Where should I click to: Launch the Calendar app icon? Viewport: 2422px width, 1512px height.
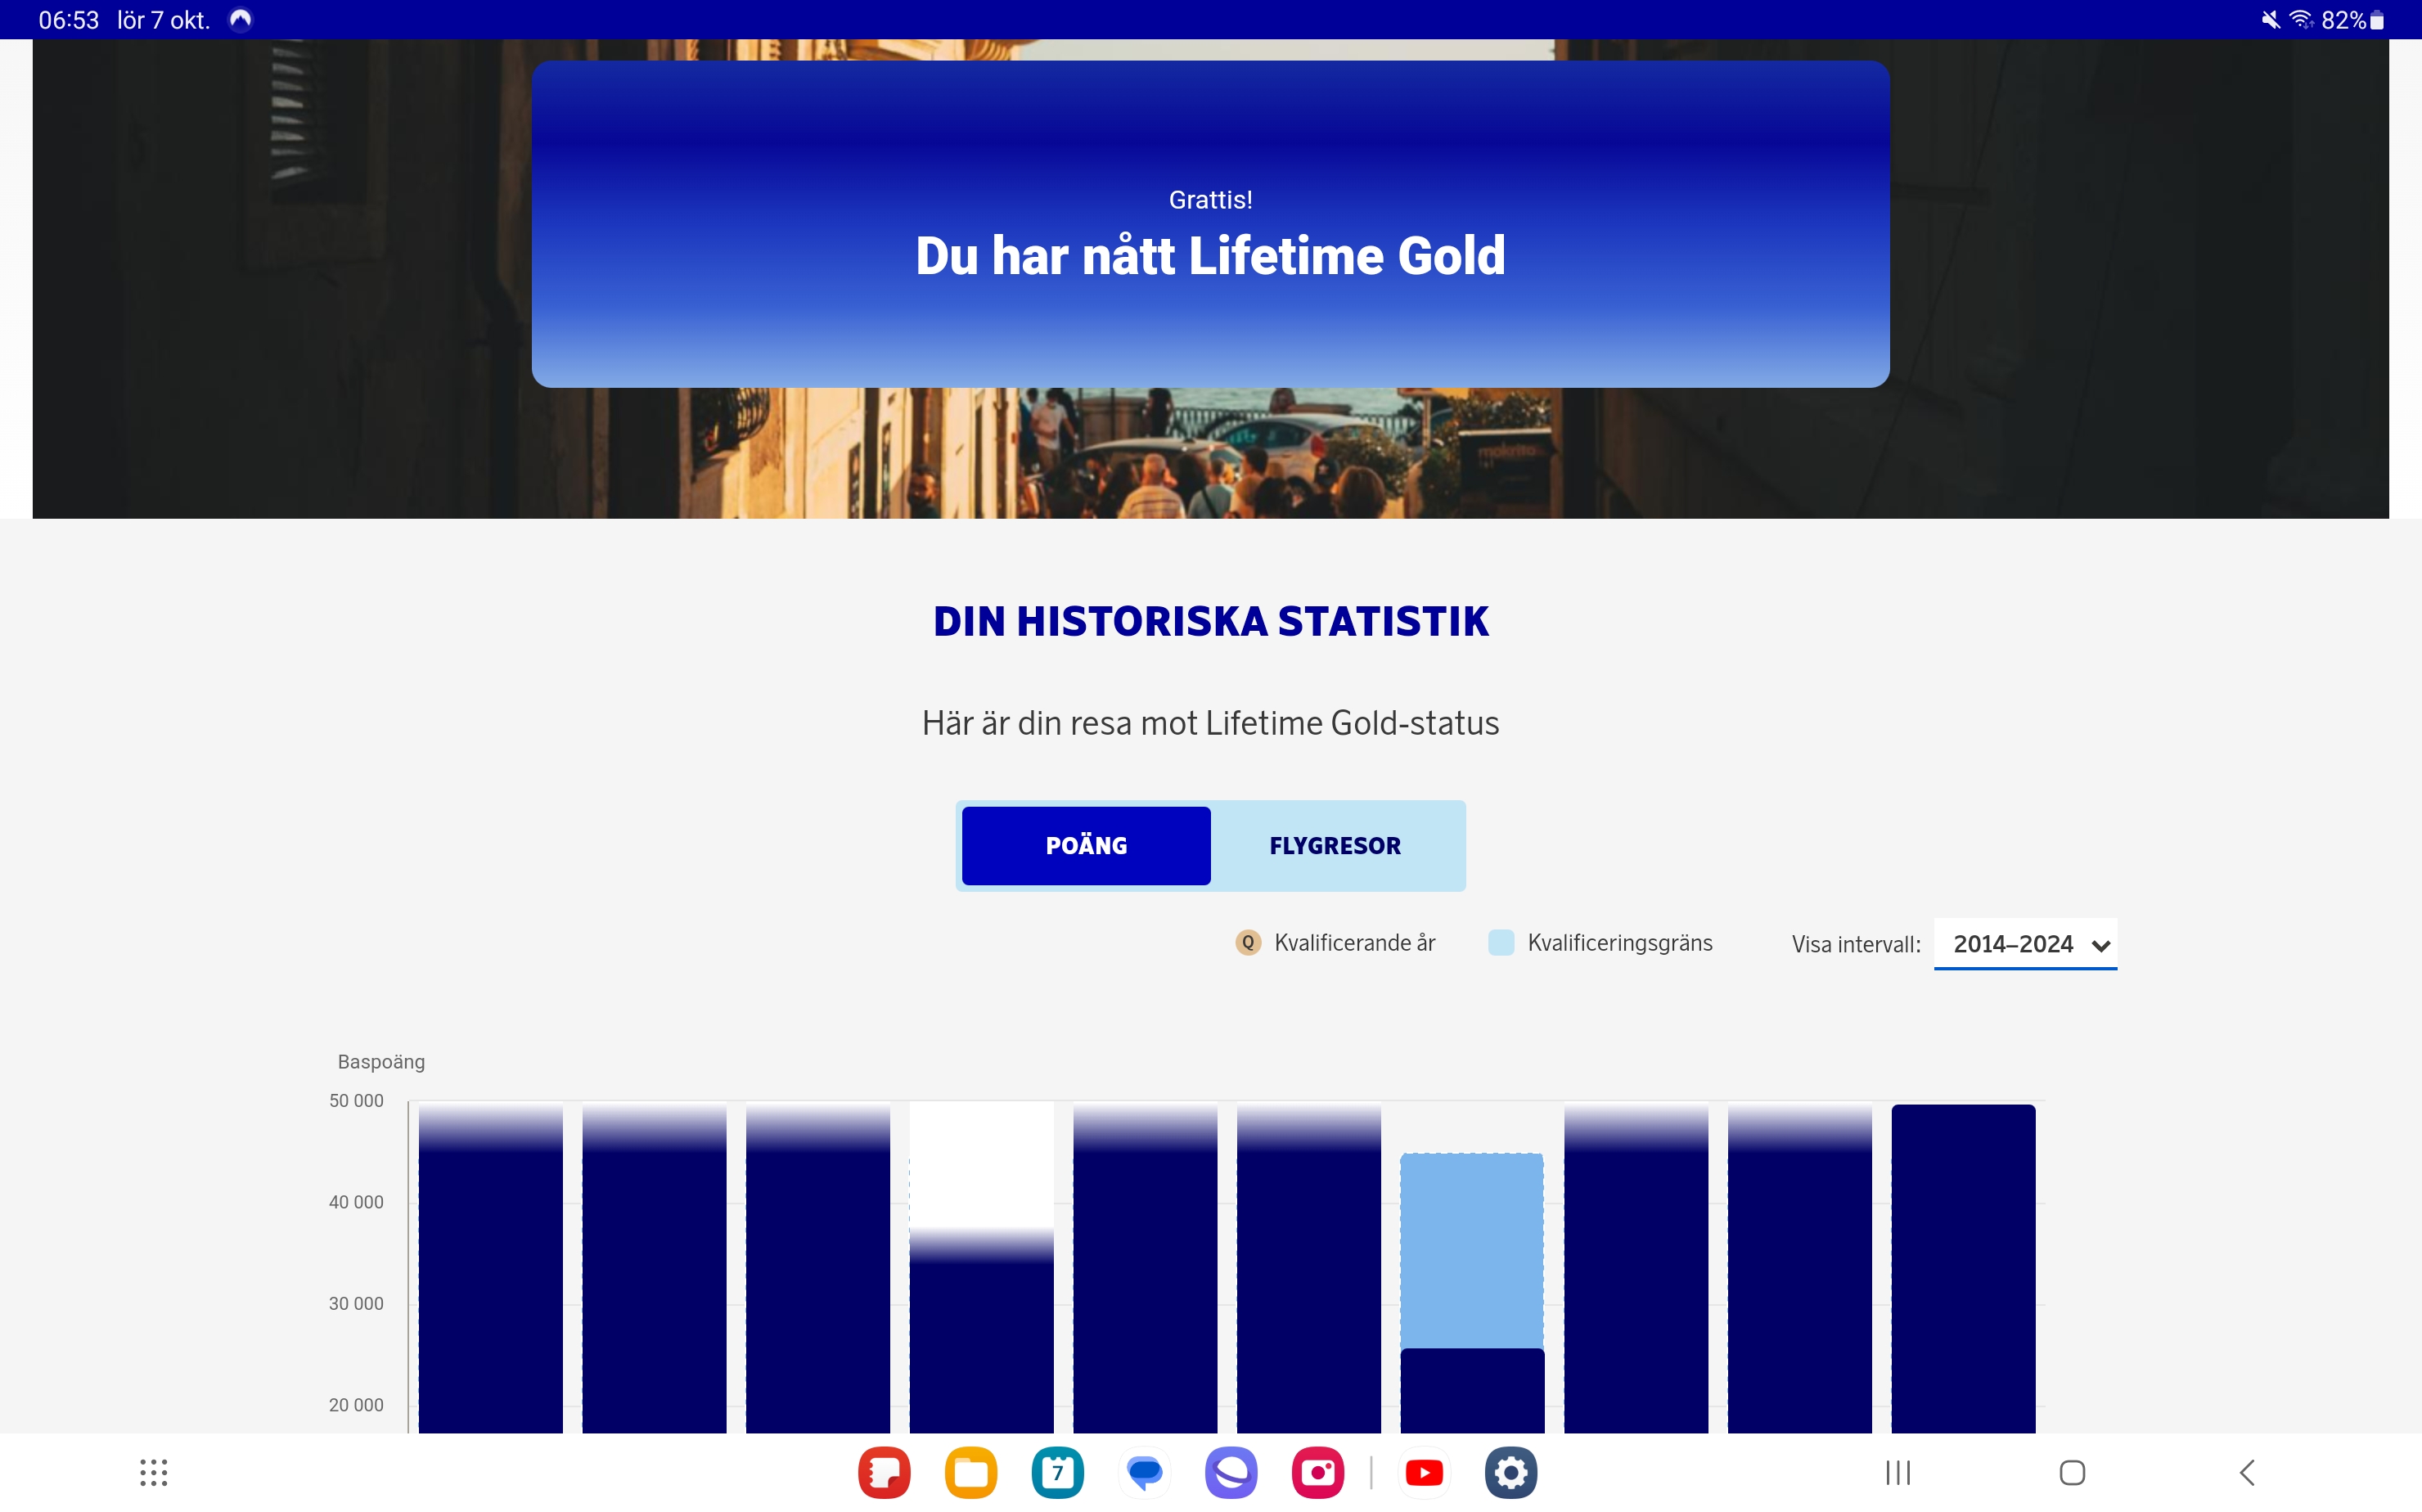[x=1057, y=1472]
